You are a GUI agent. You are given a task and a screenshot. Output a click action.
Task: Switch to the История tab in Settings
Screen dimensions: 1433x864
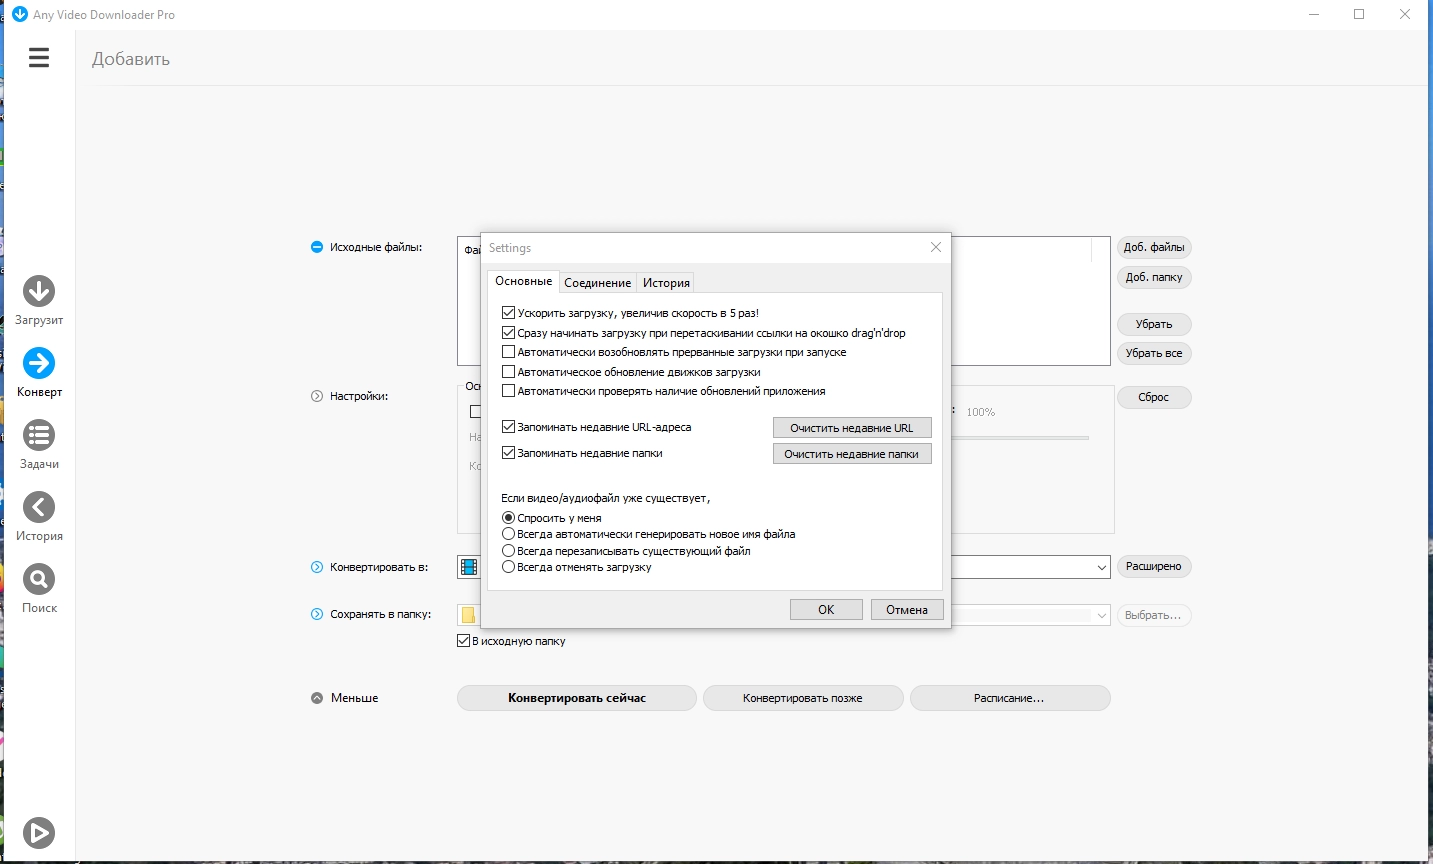tap(666, 283)
